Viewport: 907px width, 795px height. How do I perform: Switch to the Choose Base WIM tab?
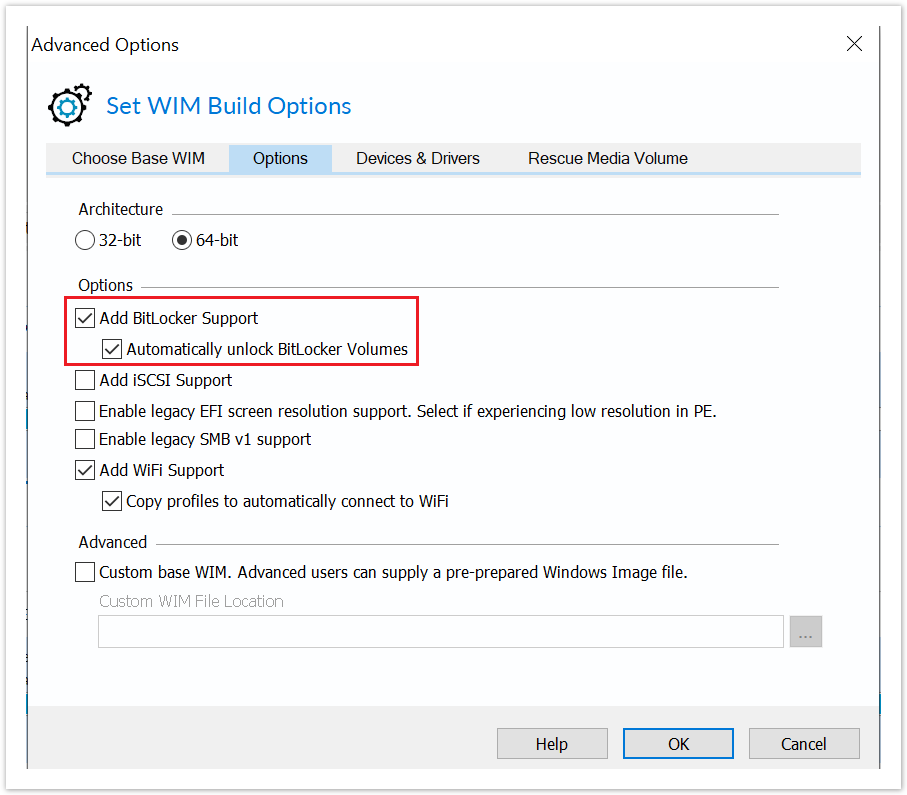click(x=138, y=158)
